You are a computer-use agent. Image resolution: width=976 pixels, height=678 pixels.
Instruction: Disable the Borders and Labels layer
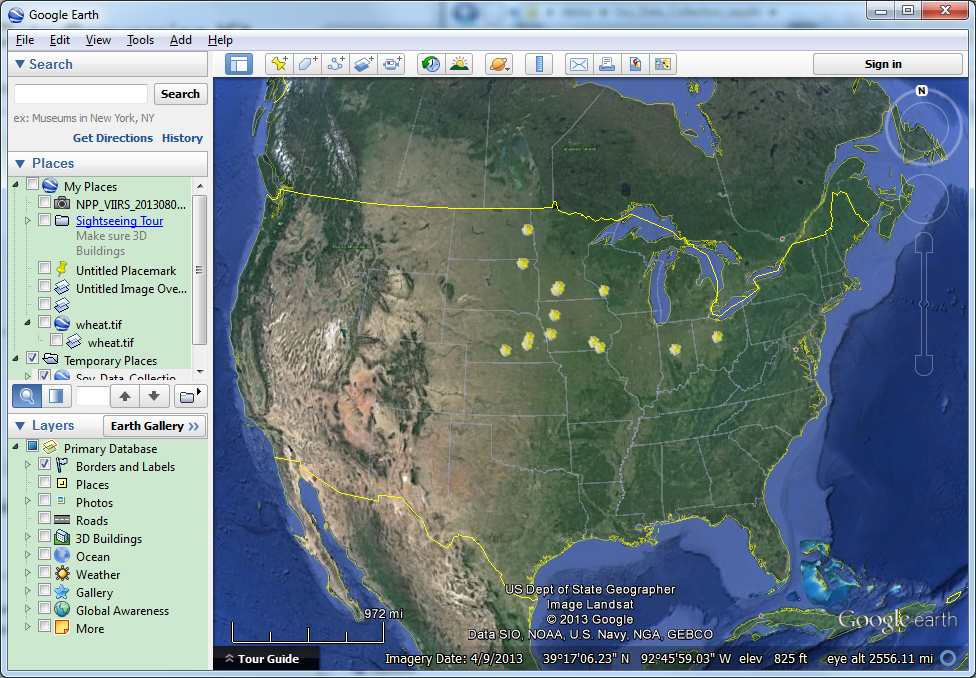[44, 464]
